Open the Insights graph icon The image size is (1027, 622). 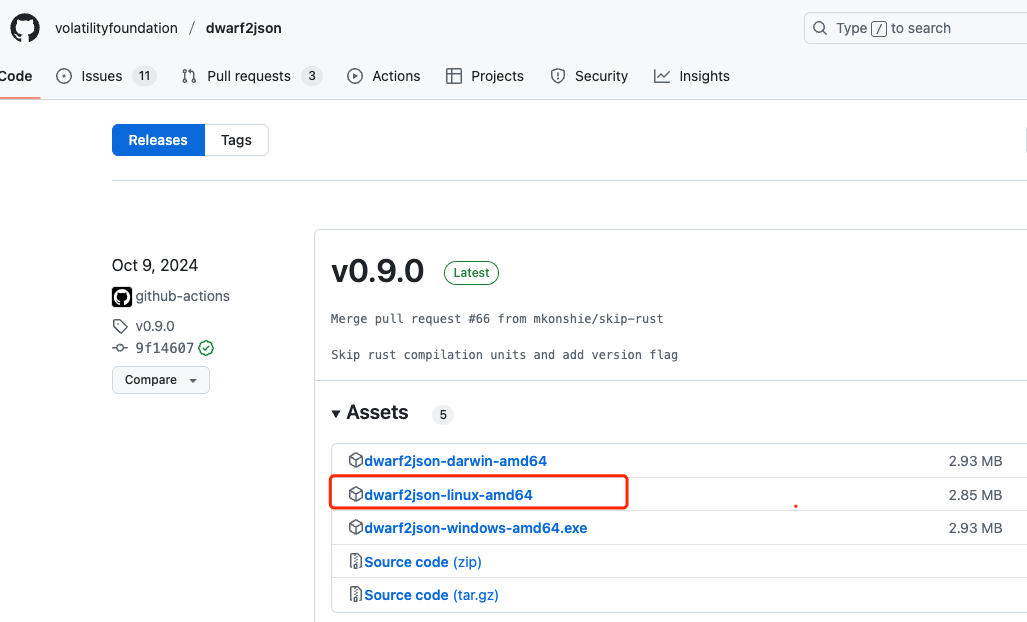663,76
